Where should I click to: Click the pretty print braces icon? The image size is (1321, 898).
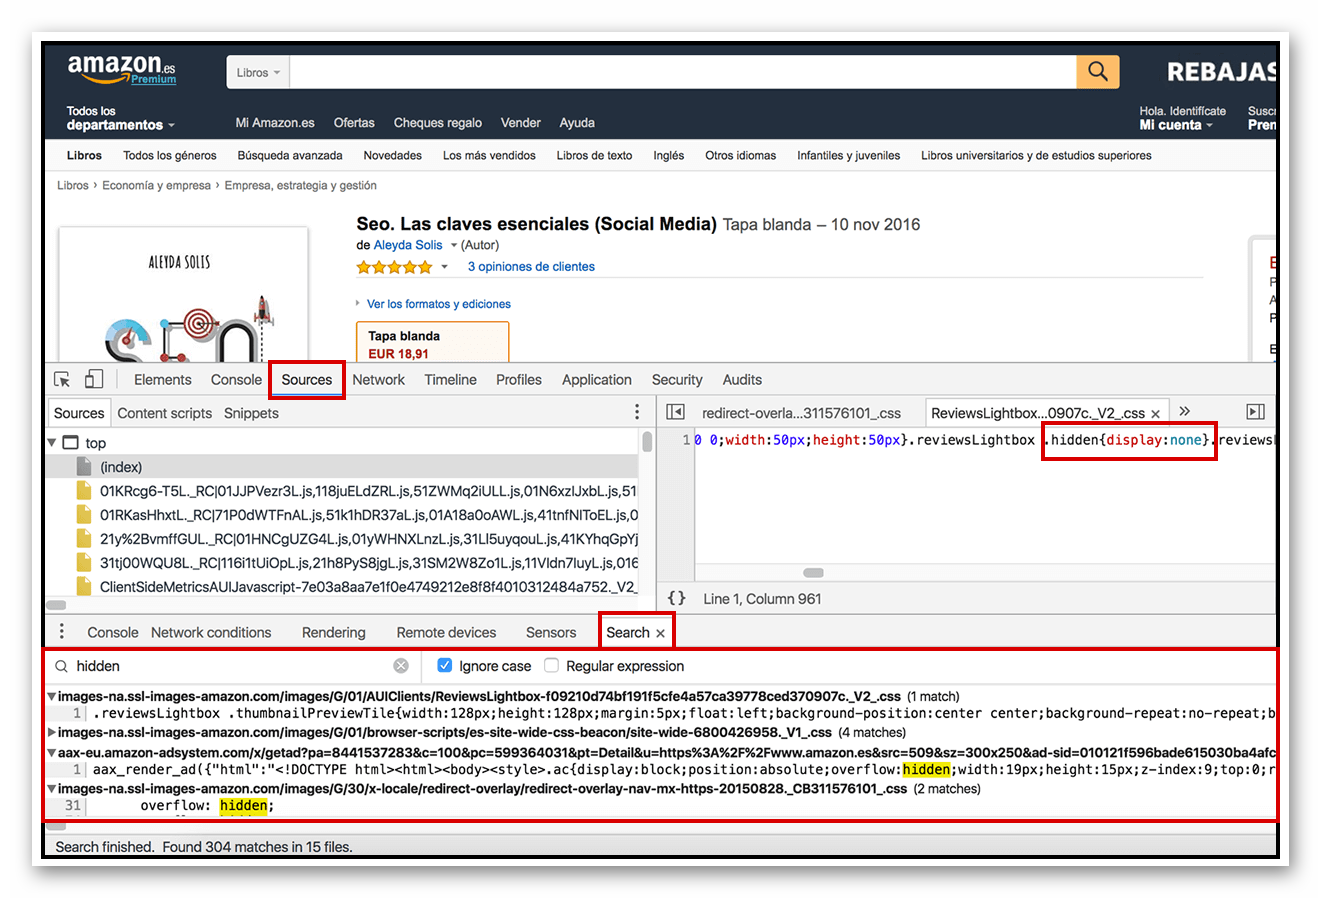pyautogui.click(x=677, y=598)
